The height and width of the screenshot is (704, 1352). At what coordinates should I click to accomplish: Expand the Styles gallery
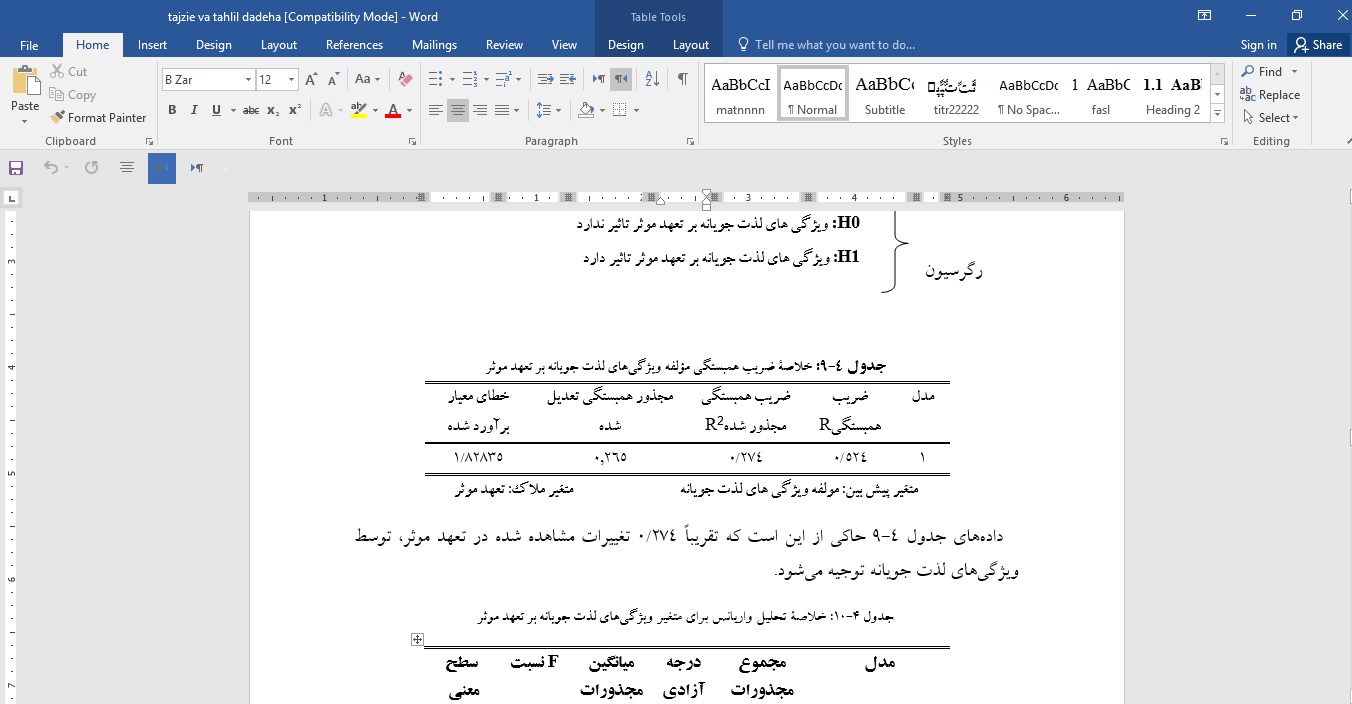pyautogui.click(x=1217, y=114)
